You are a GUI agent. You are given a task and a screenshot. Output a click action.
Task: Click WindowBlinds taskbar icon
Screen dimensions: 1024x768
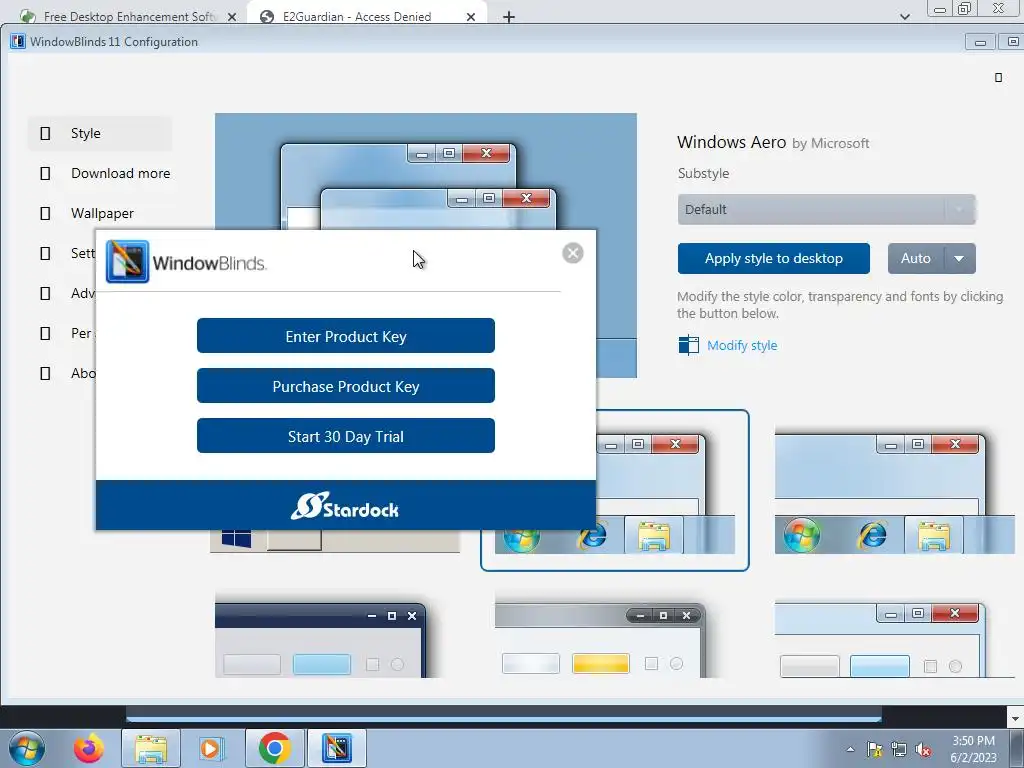tap(337, 748)
